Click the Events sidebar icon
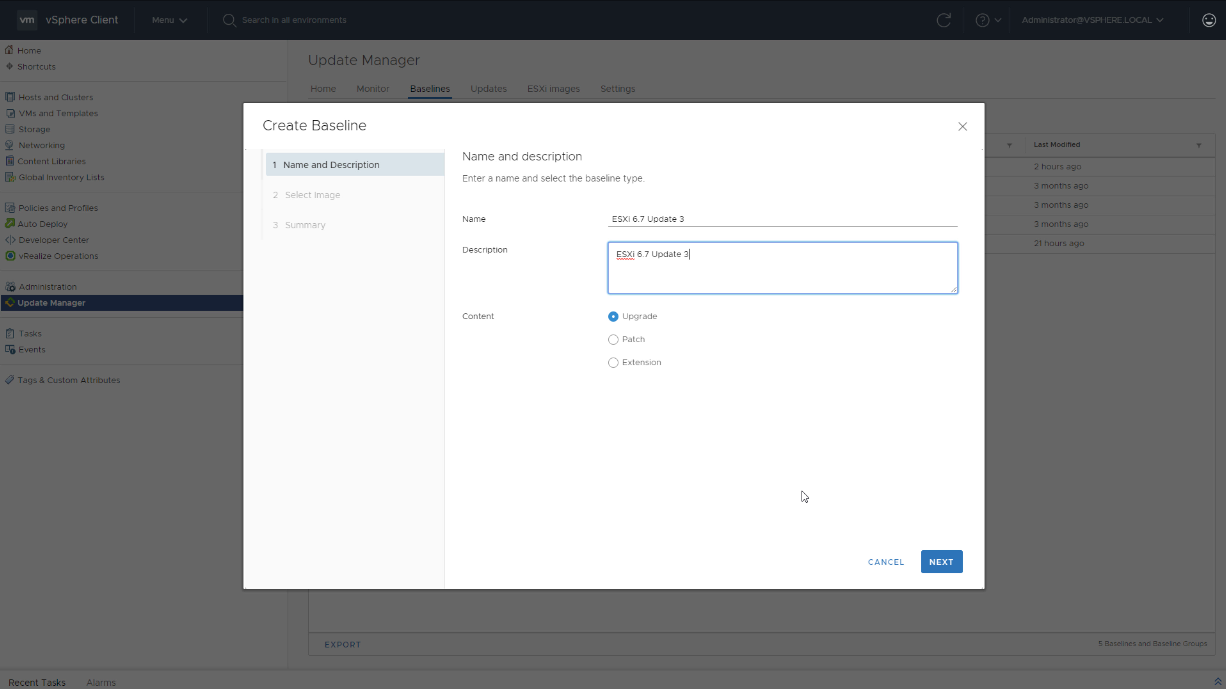Image resolution: width=1226 pixels, height=689 pixels. (x=10, y=350)
